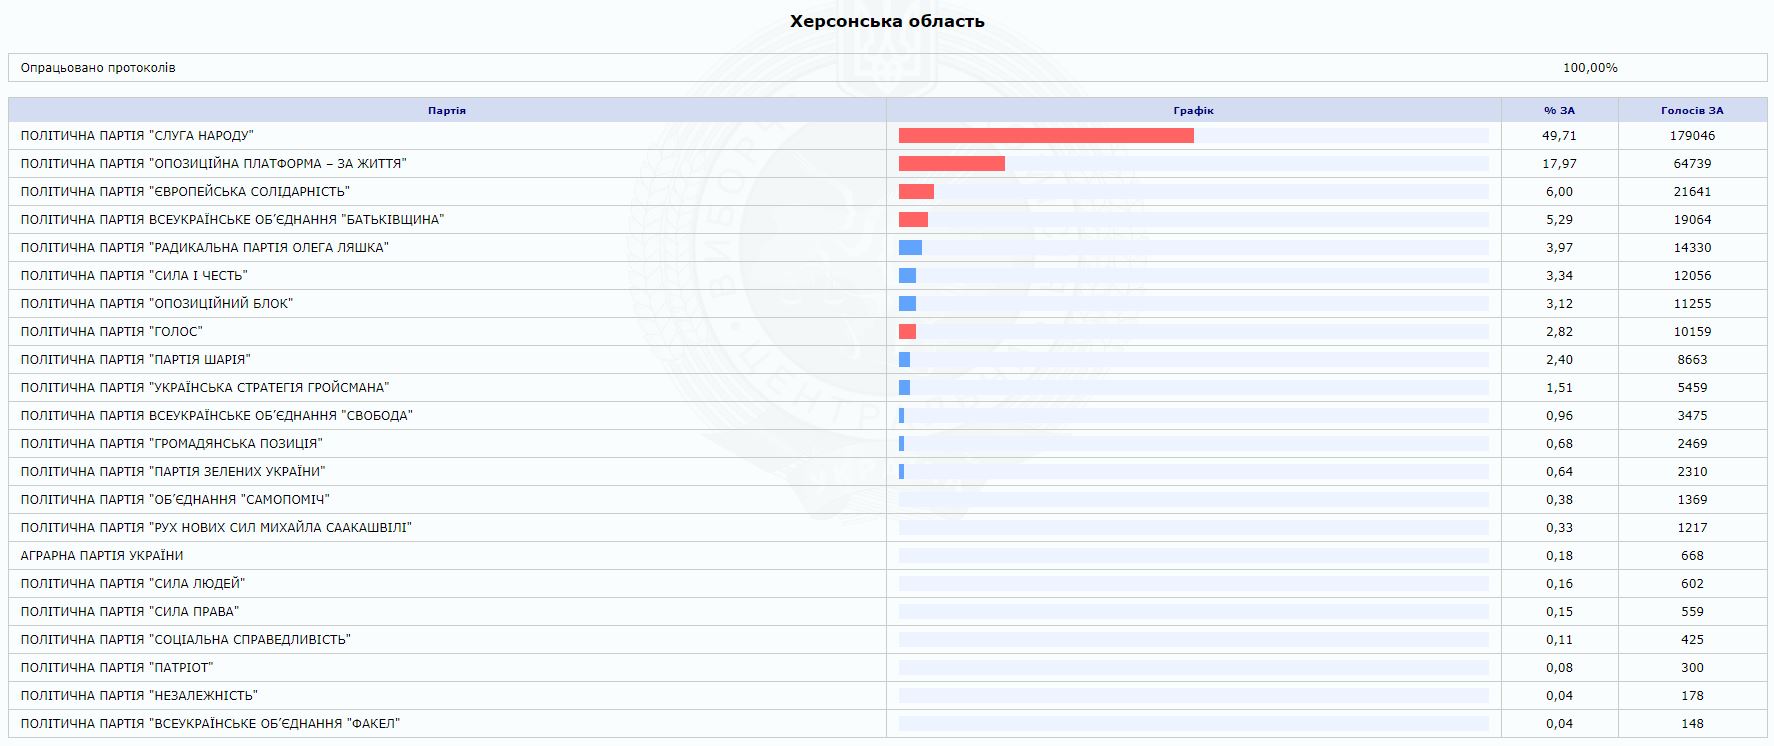Select the 'БАТЬКІВЩИНА' party name
This screenshot has width=1774, height=746.
coord(232,220)
